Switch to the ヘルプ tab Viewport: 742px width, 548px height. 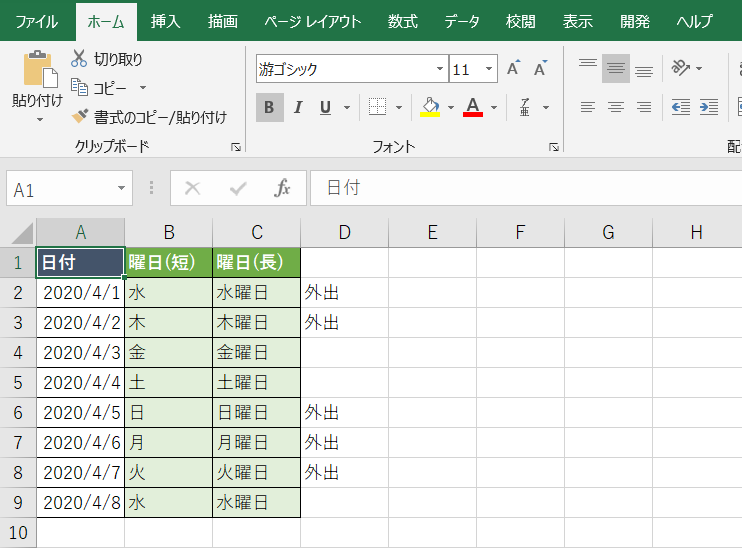coord(695,22)
